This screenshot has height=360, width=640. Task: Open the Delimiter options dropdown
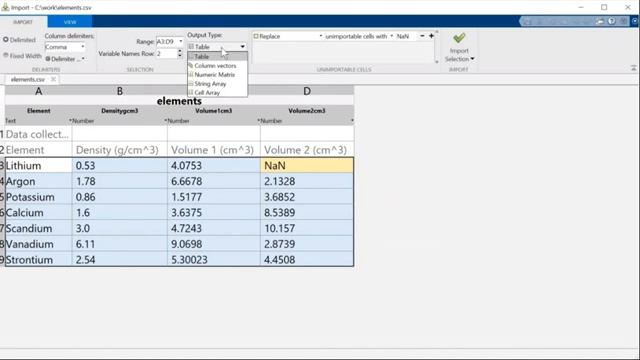click(x=65, y=59)
